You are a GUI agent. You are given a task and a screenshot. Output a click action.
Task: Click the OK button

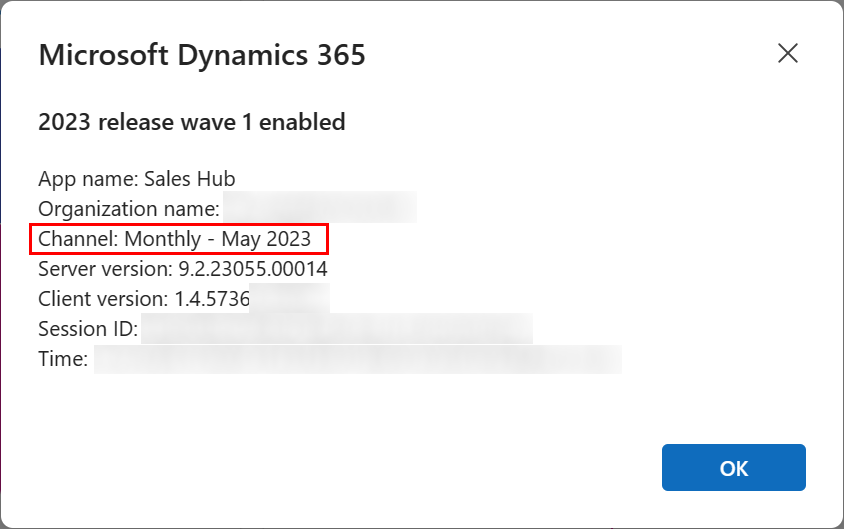click(734, 468)
